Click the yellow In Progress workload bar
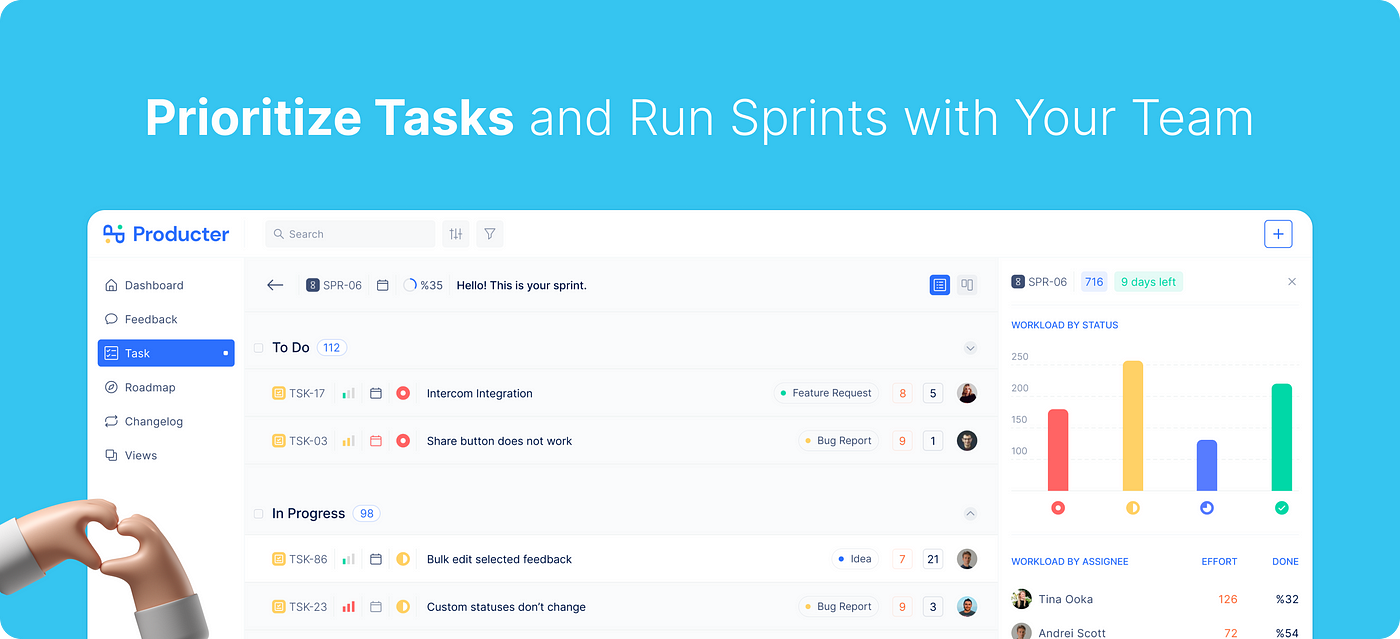 pos(1133,426)
